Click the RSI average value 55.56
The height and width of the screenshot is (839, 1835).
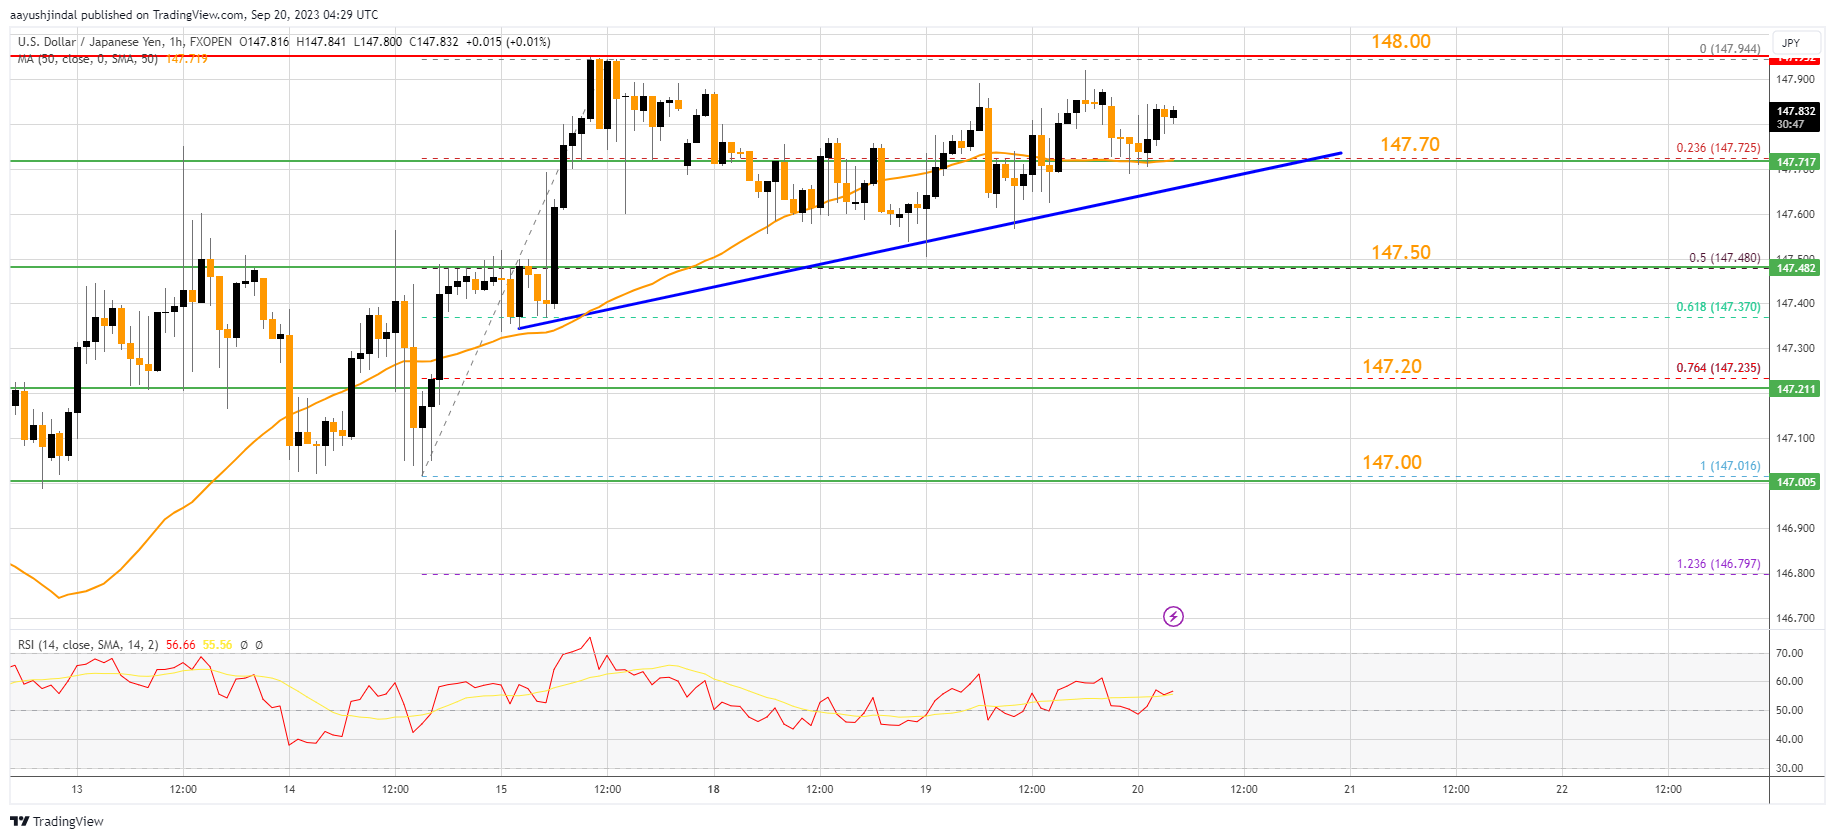click(218, 645)
